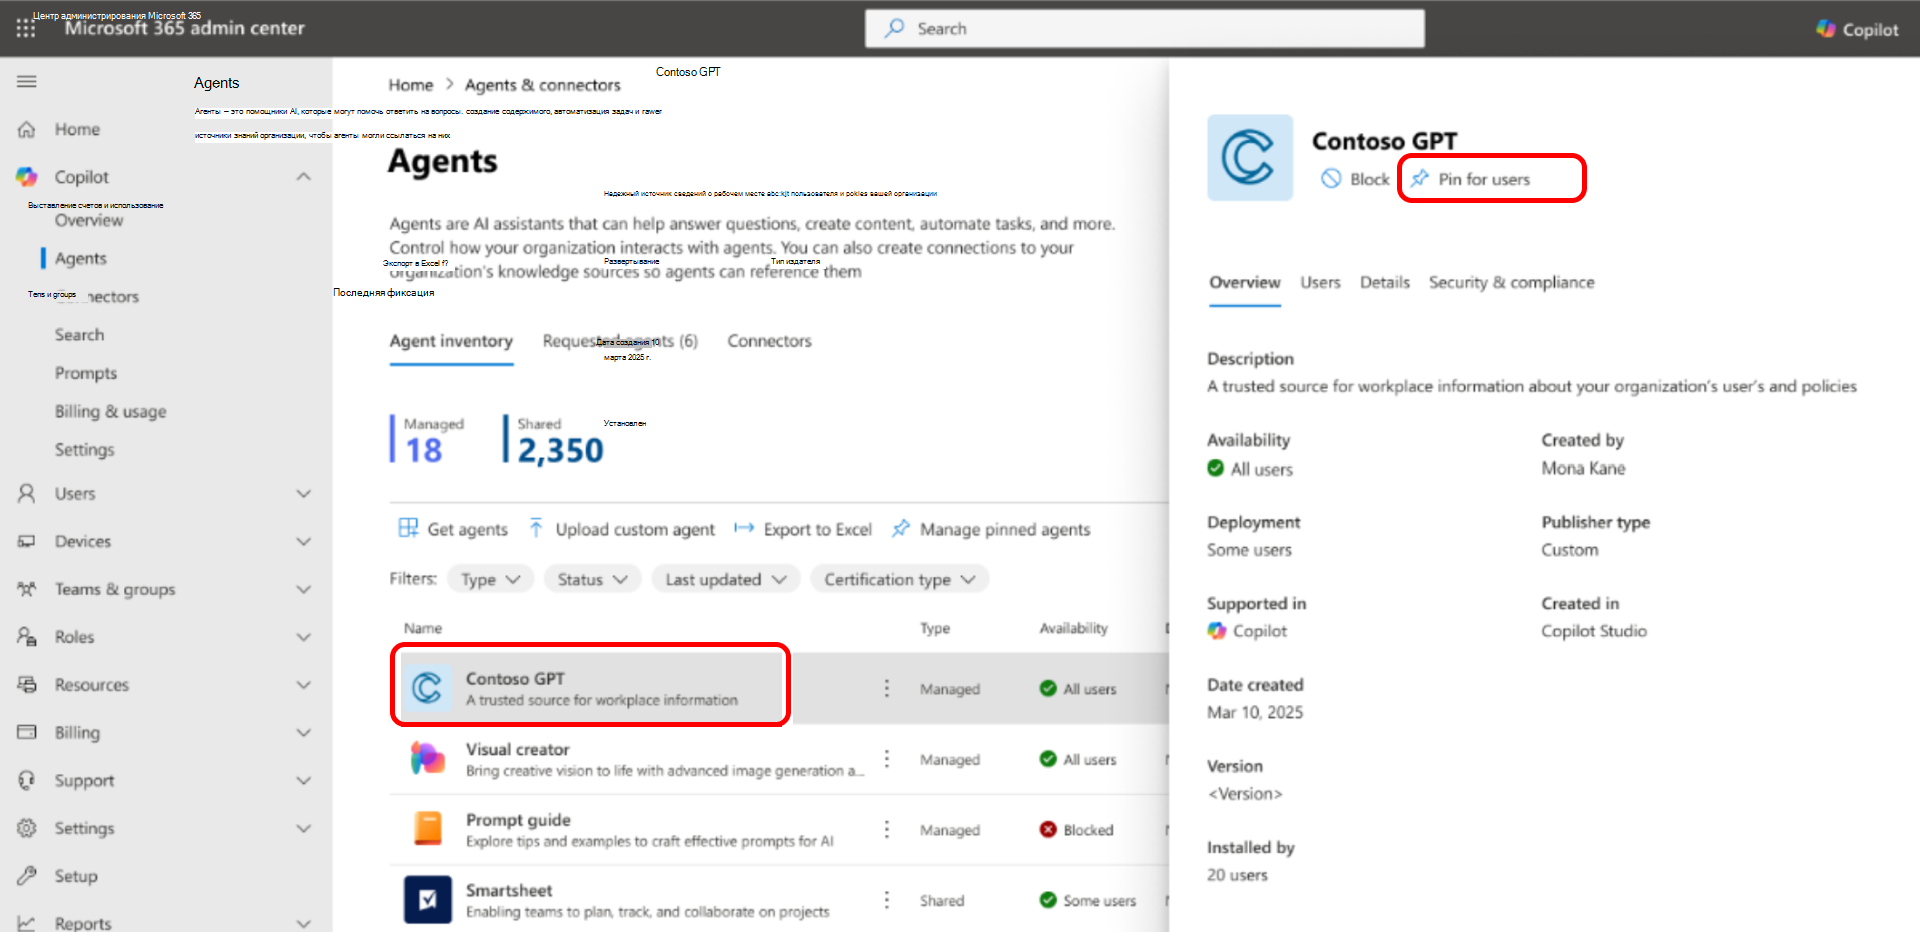
Task: Expand the Roles section chevron
Action: (x=304, y=636)
